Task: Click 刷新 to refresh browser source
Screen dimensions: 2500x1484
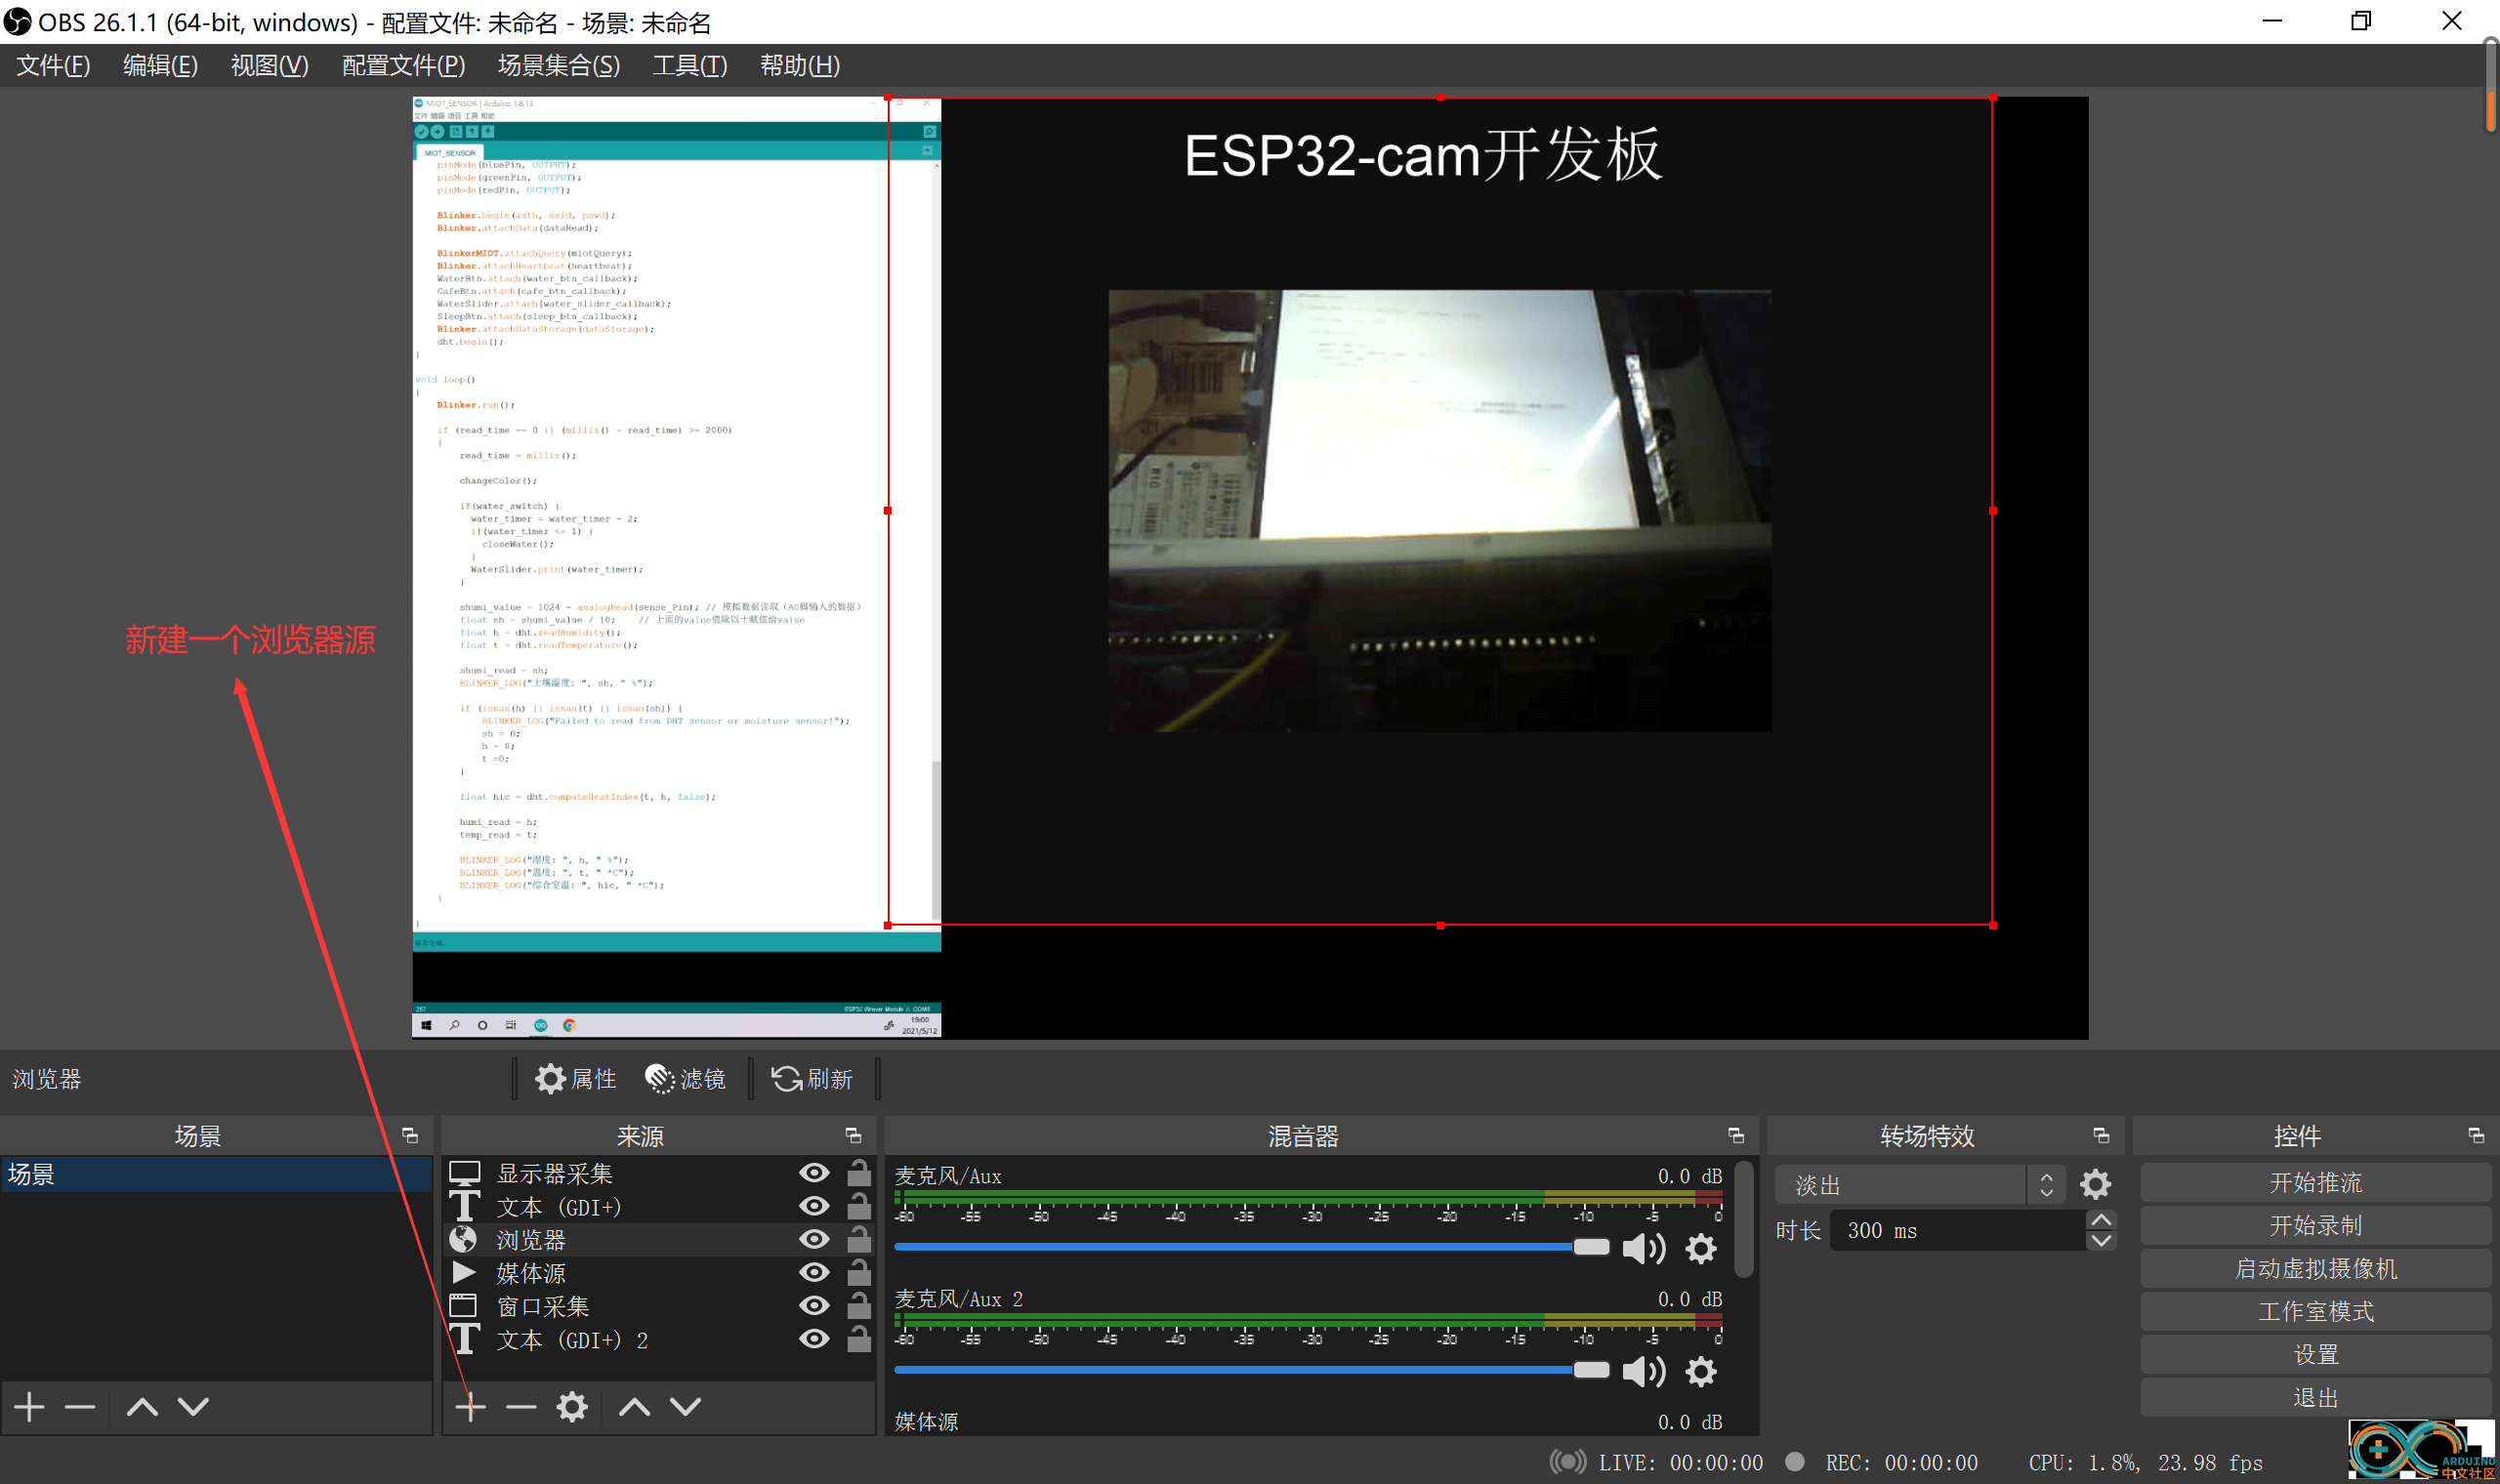Action: pyautogui.click(x=812, y=1078)
